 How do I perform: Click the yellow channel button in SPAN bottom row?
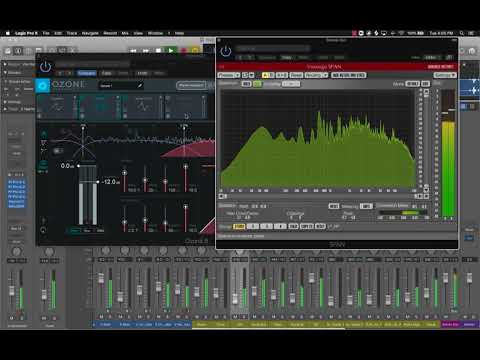click(x=239, y=227)
